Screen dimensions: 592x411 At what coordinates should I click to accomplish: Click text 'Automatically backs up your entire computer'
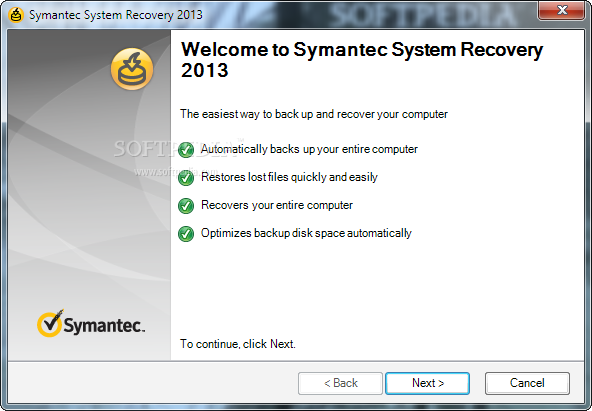click(x=309, y=149)
